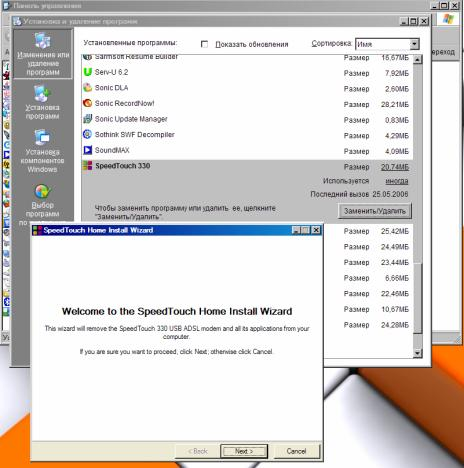Image resolution: width=464 pixels, height=468 pixels.
Task: Click the Change/Remove button for SpeedTouch 330
Action: coord(375,211)
